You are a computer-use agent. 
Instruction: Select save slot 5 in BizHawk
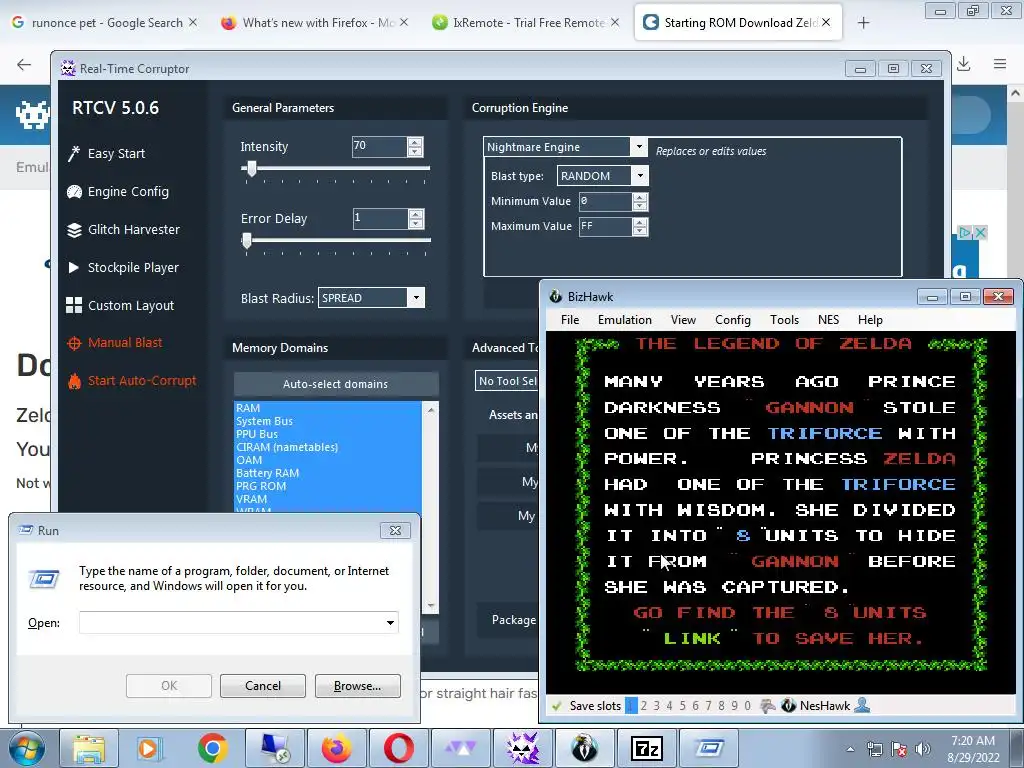[x=682, y=706]
